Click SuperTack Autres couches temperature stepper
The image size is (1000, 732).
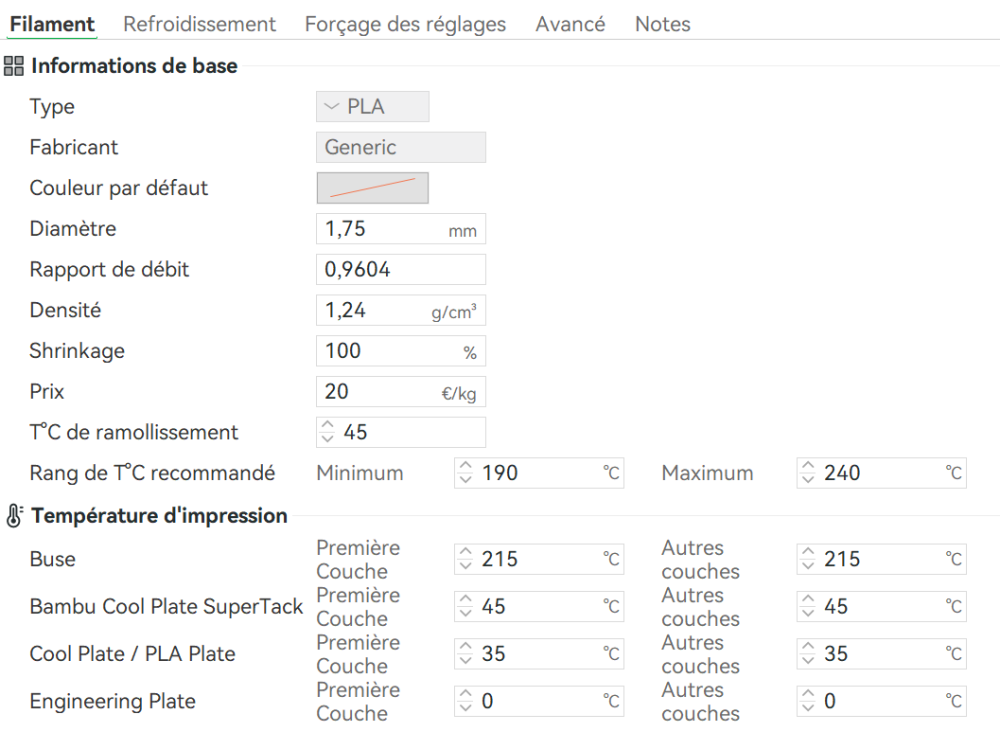pos(808,606)
